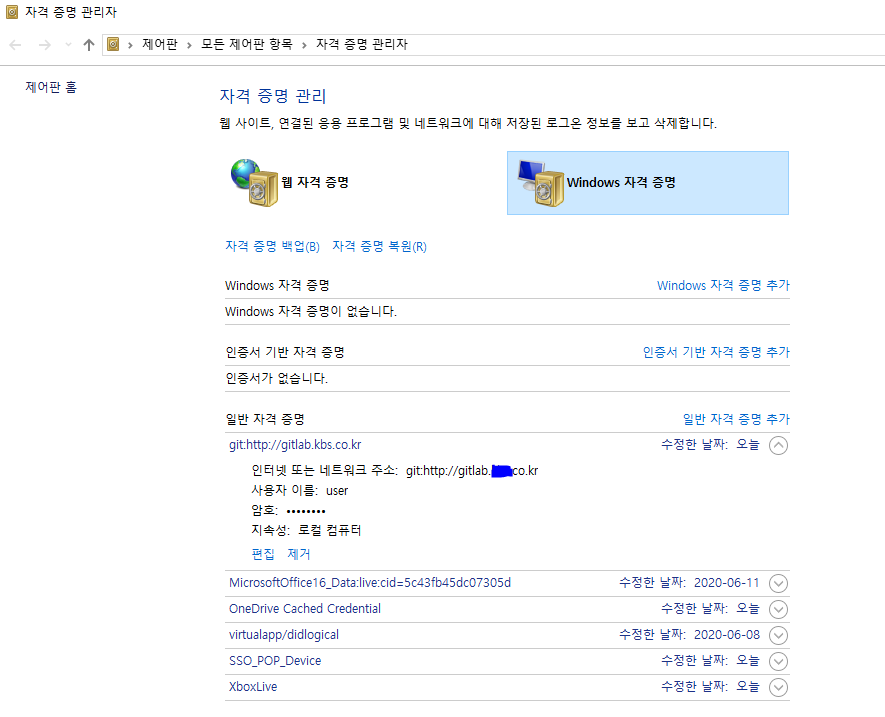This screenshot has width=885, height=717.
Task: Expand the virtualapp/didlogical entry
Action: click(778, 635)
